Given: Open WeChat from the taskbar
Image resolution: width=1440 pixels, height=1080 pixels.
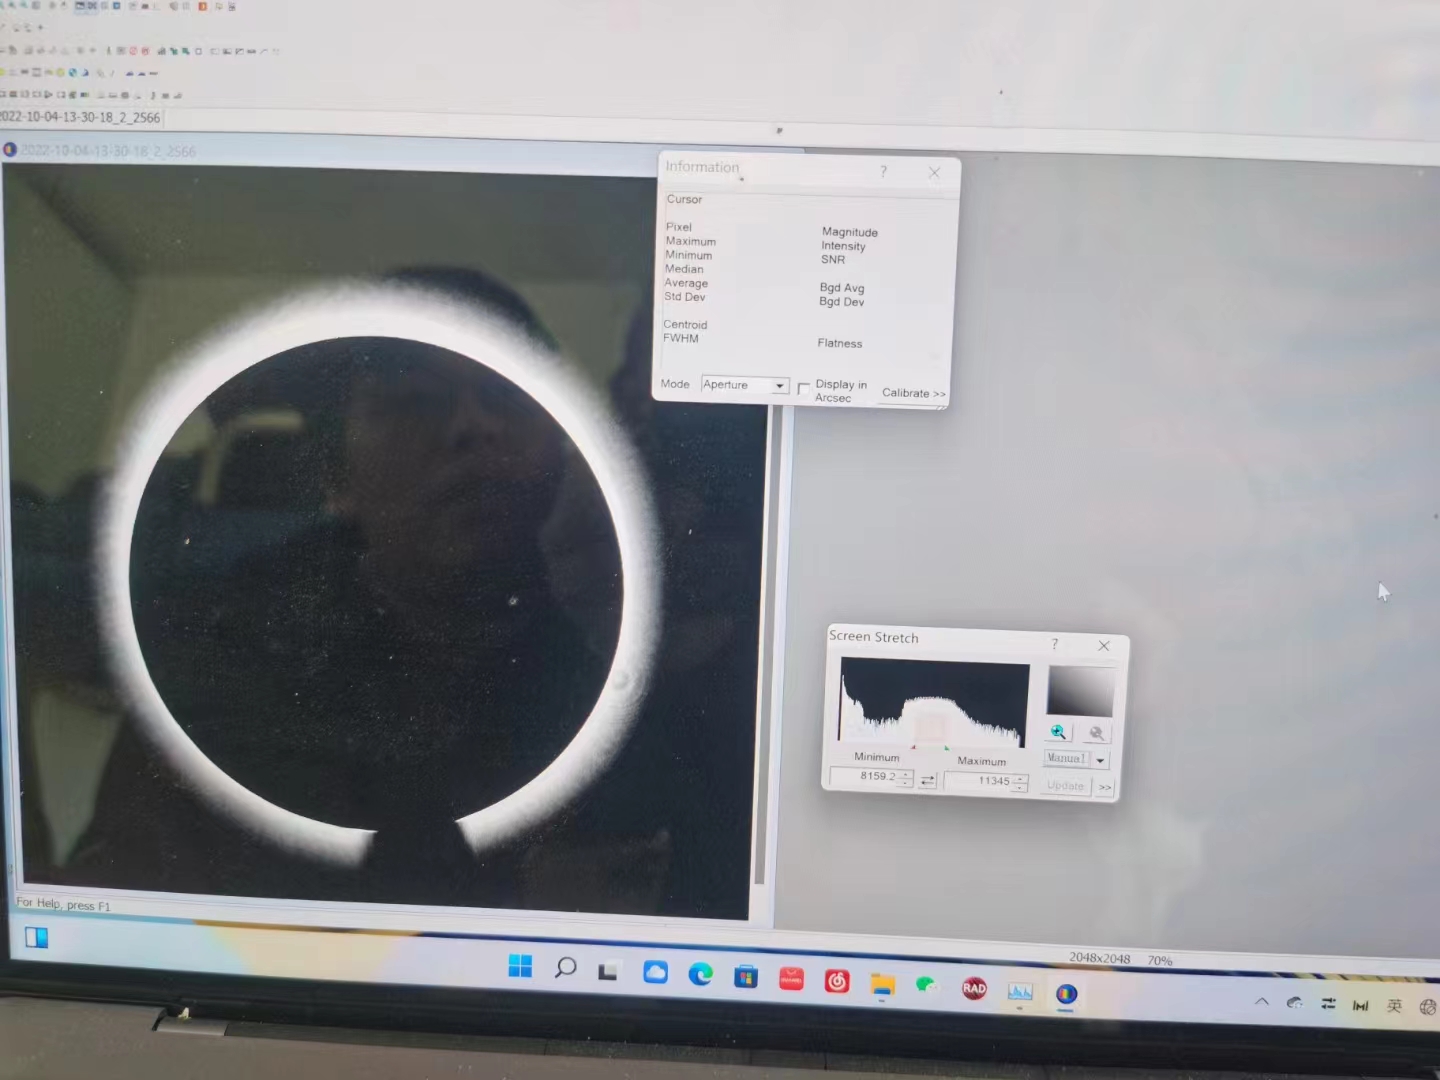Looking at the screenshot, I should [x=927, y=986].
